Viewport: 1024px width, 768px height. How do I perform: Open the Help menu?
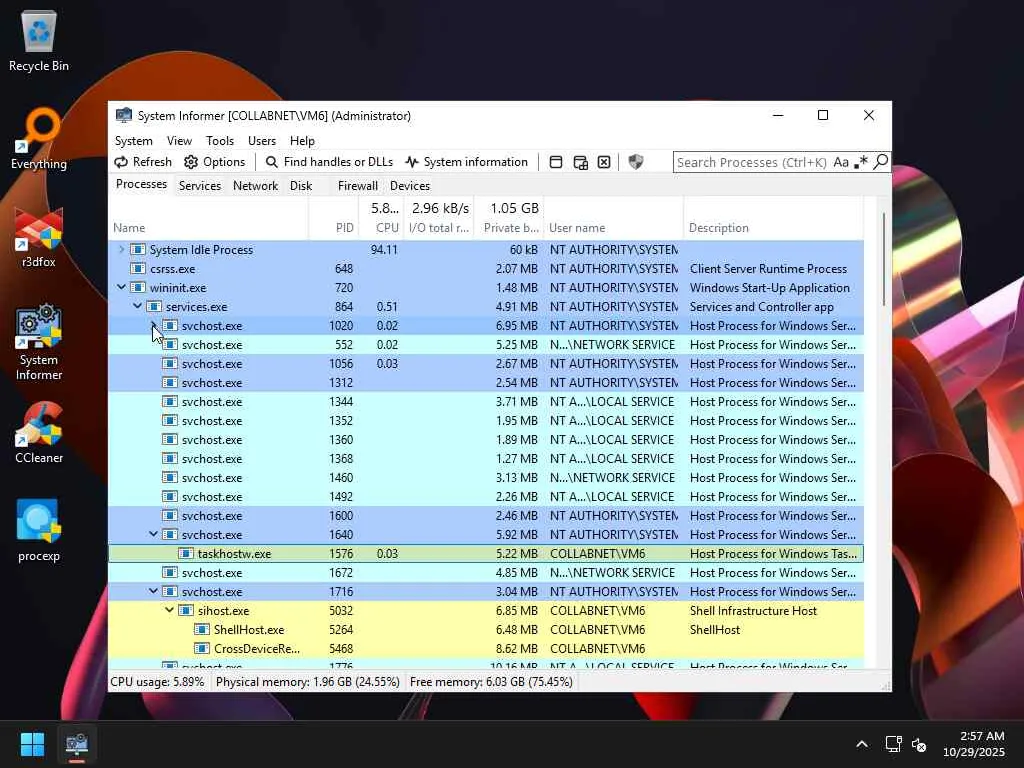point(302,141)
